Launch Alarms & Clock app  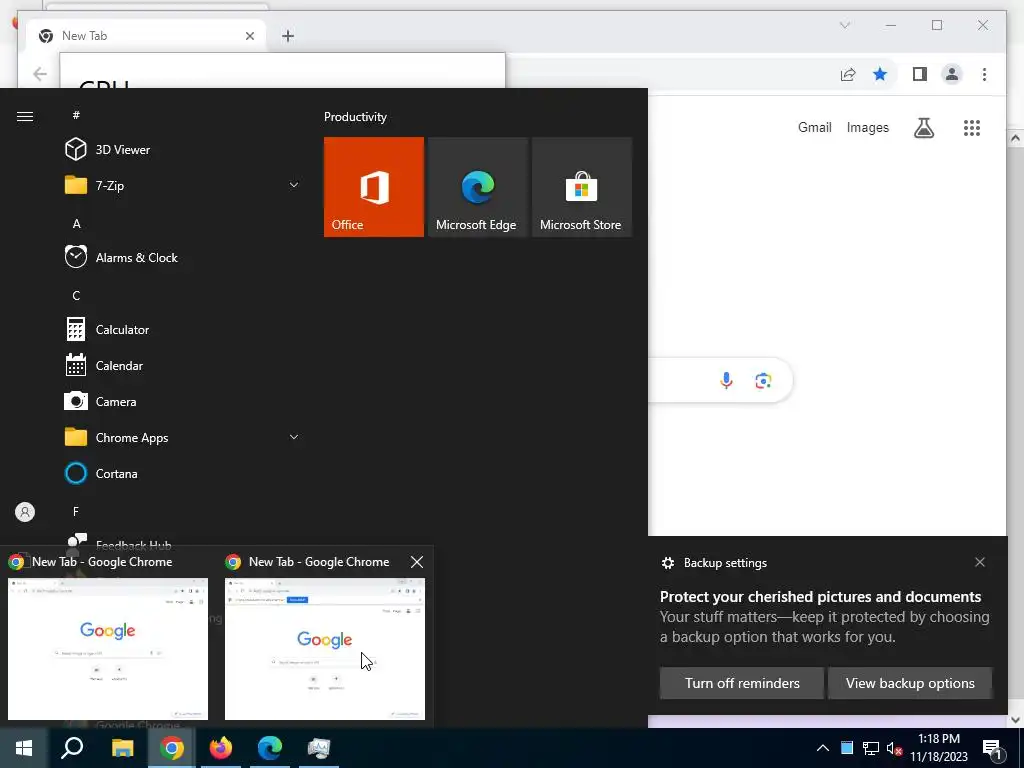click(x=183, y=257)
